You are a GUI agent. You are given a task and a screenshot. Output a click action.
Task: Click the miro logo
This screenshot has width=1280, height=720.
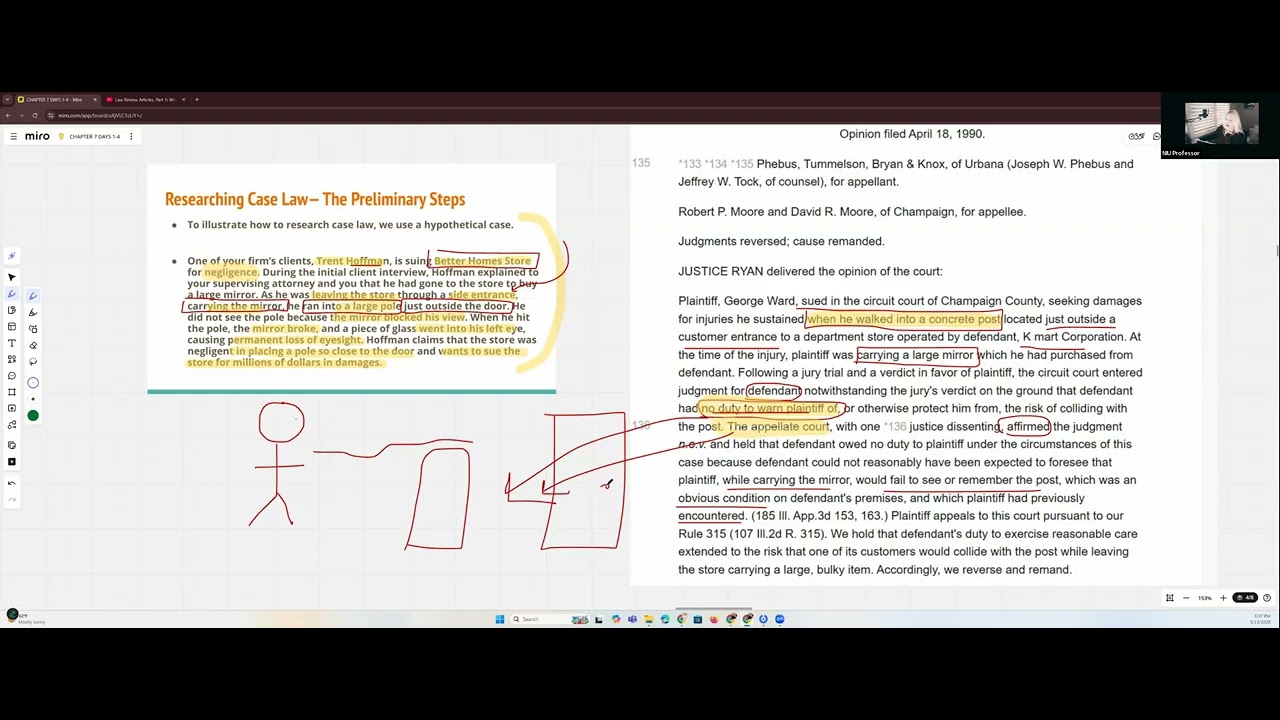click(x=37, y=136)
